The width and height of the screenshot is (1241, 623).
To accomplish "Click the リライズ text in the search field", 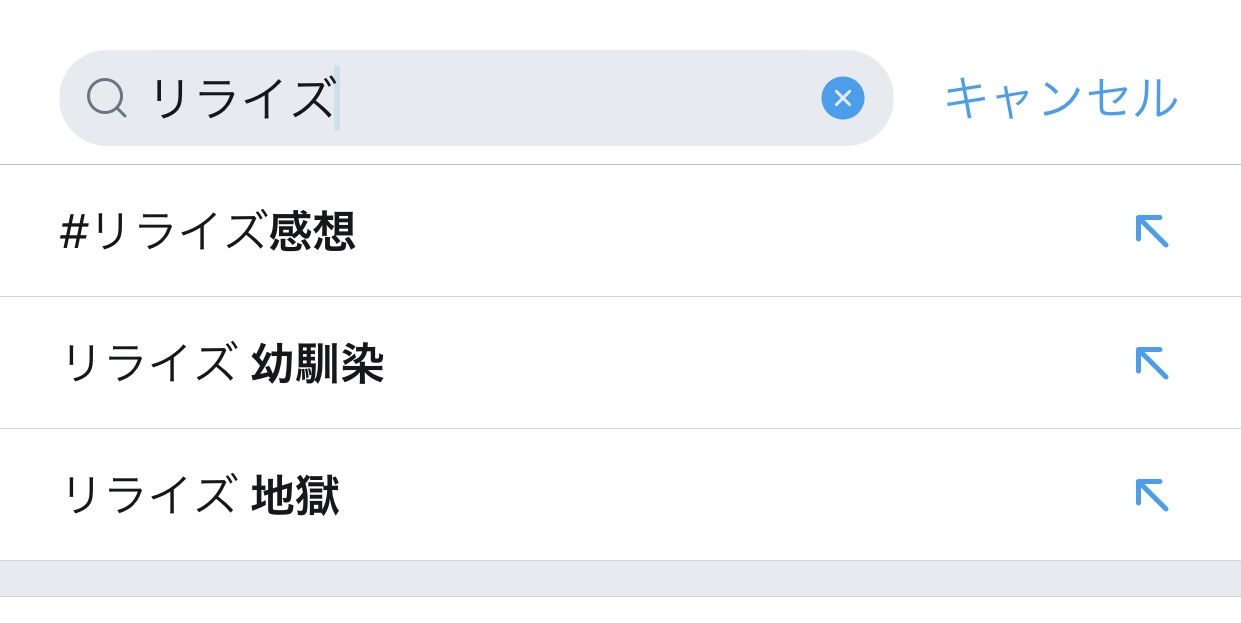I will click(x=240, y=98).
